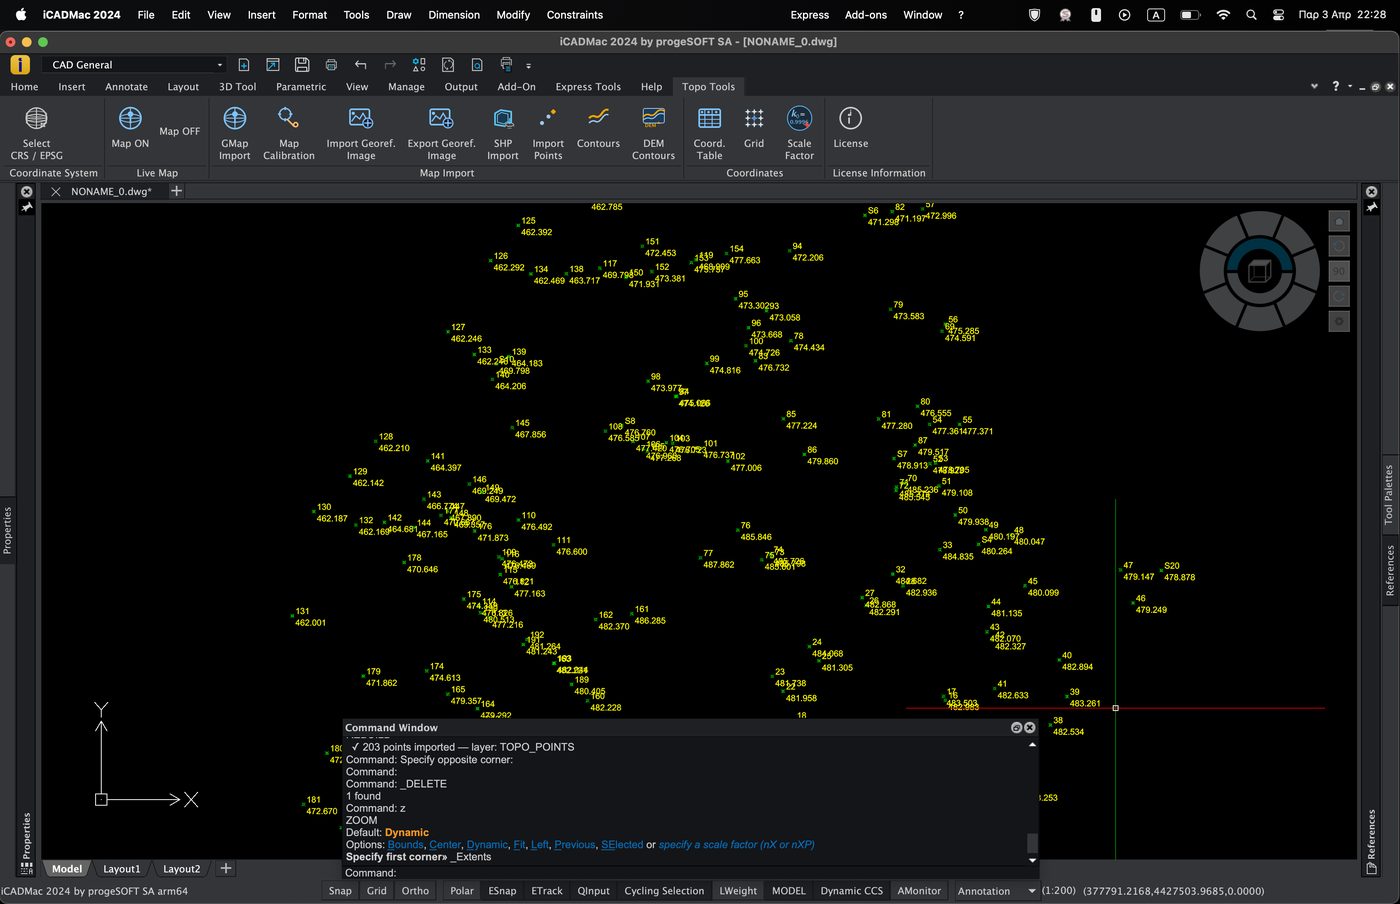This screenshot has width=1400, height=904.
Task: Turn the live map on with Map ON
Action: click(130, 128)
